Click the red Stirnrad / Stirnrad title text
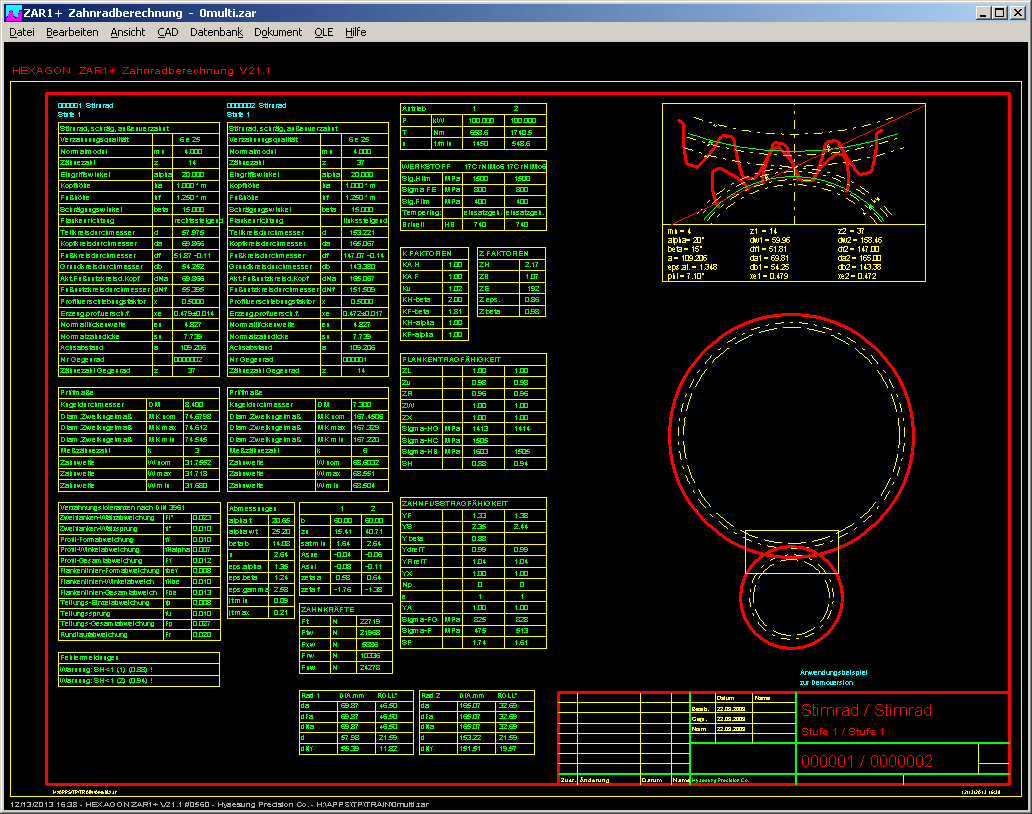The width and height of the screenshot is (1032, 814). (x=866, y=710)
